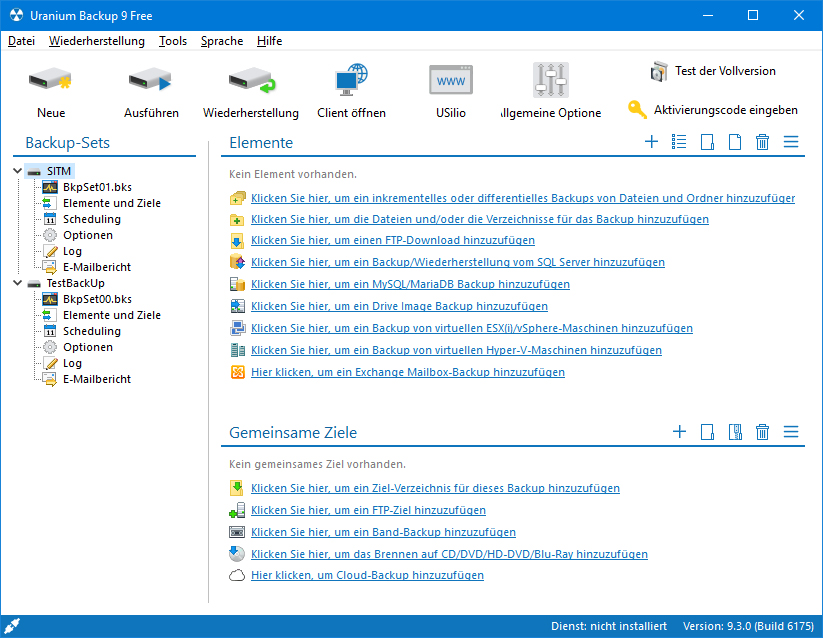The image size is (823, 638).
Task: Collapse the TestBackUp backup set chevron
Action: point(17,283)
